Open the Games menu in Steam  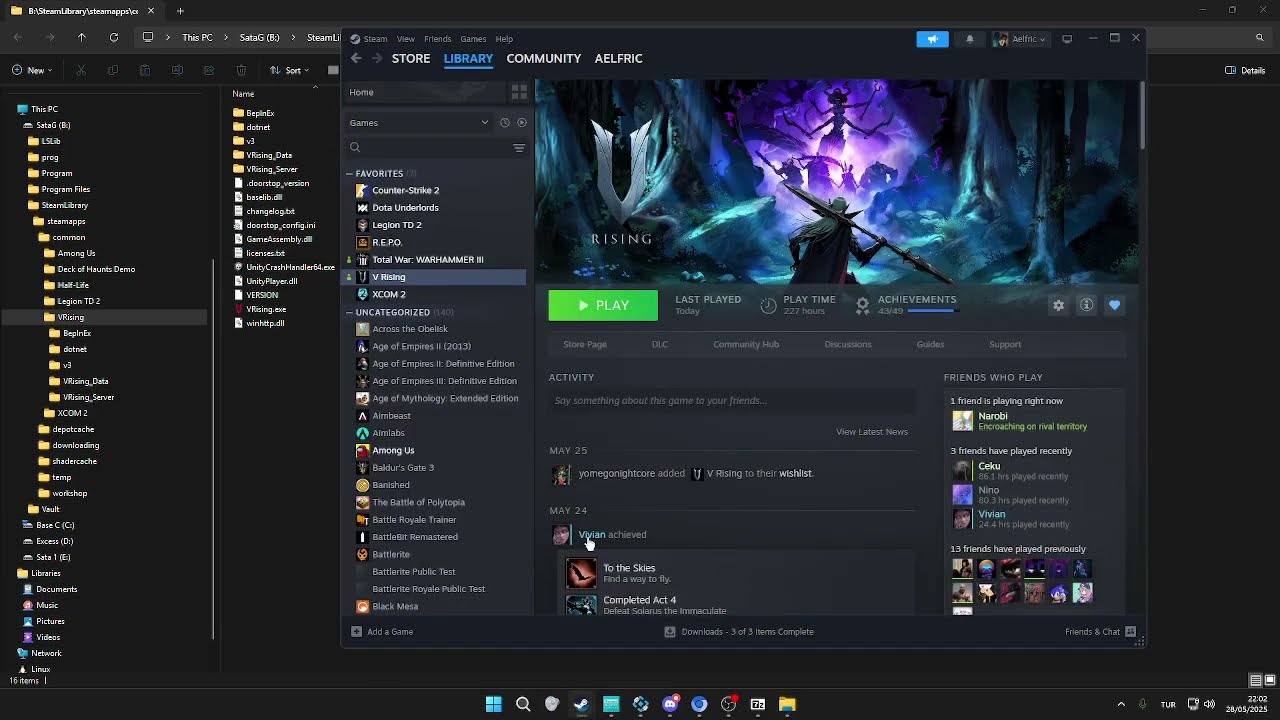[x=473, y=39]
